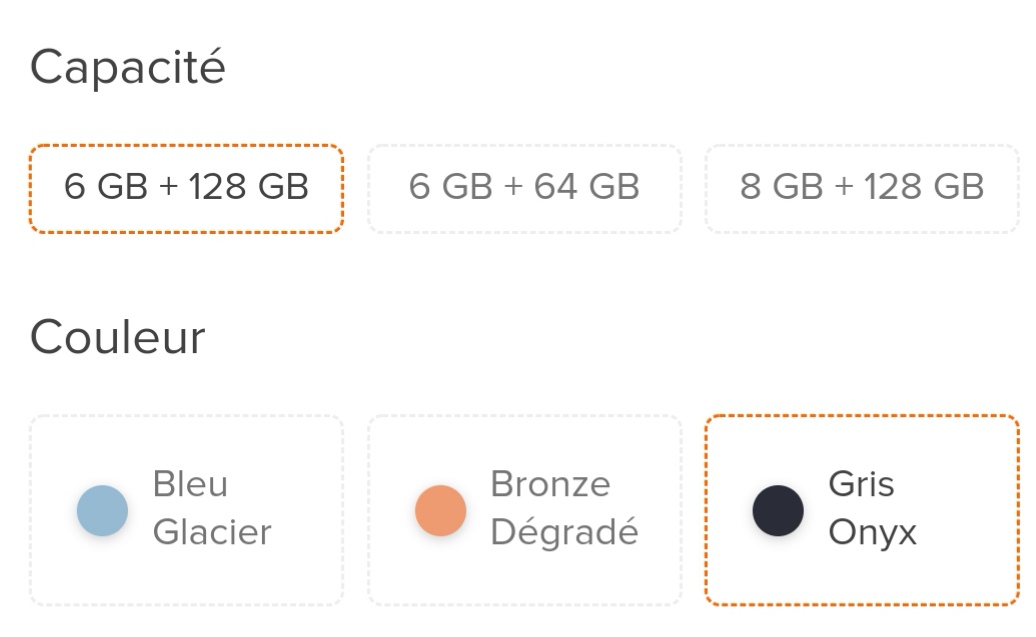Change phone color to gradient bronze
Viewport: 1036px width, 637px height.
coord(524,510)
